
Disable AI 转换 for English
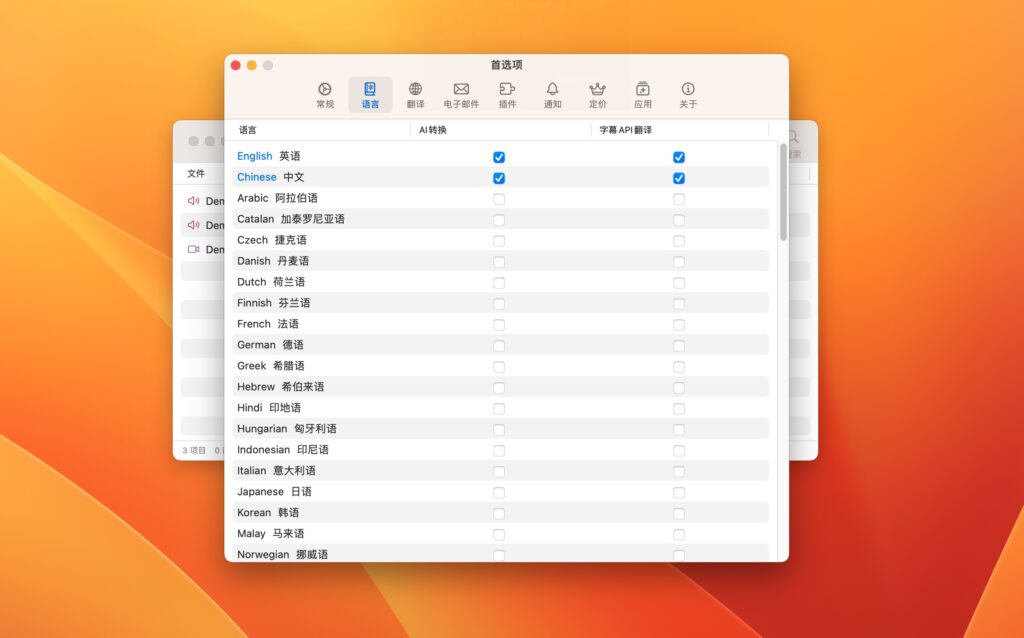(x=498, y=157)
